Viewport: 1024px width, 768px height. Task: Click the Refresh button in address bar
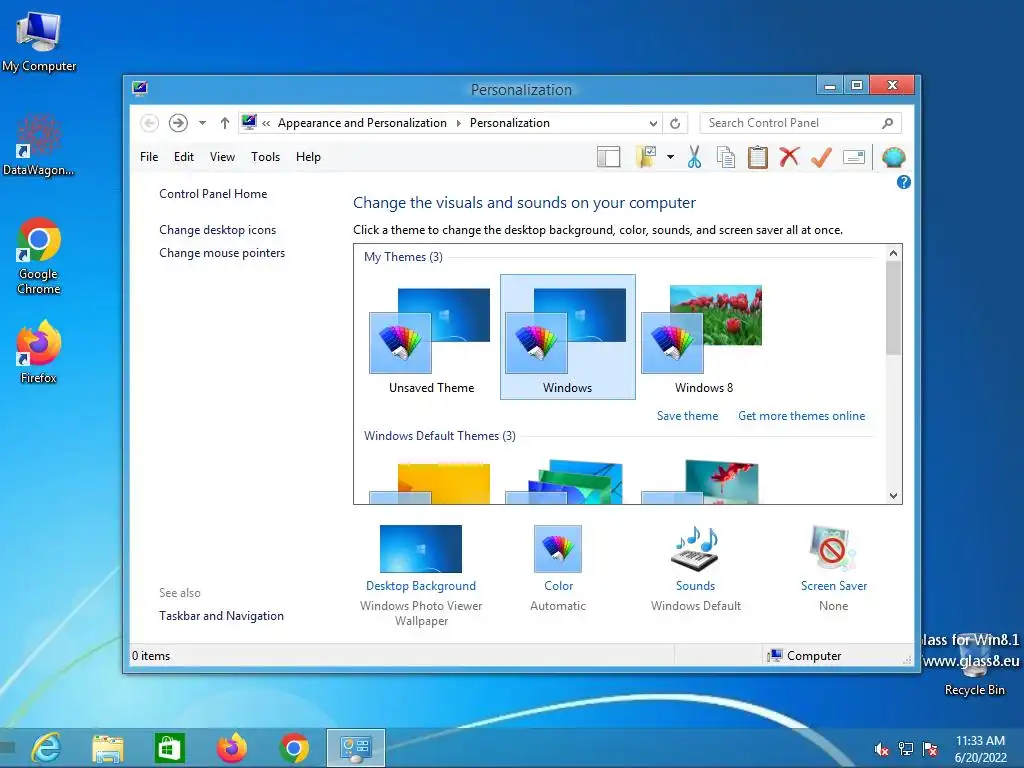pos(675,123)
